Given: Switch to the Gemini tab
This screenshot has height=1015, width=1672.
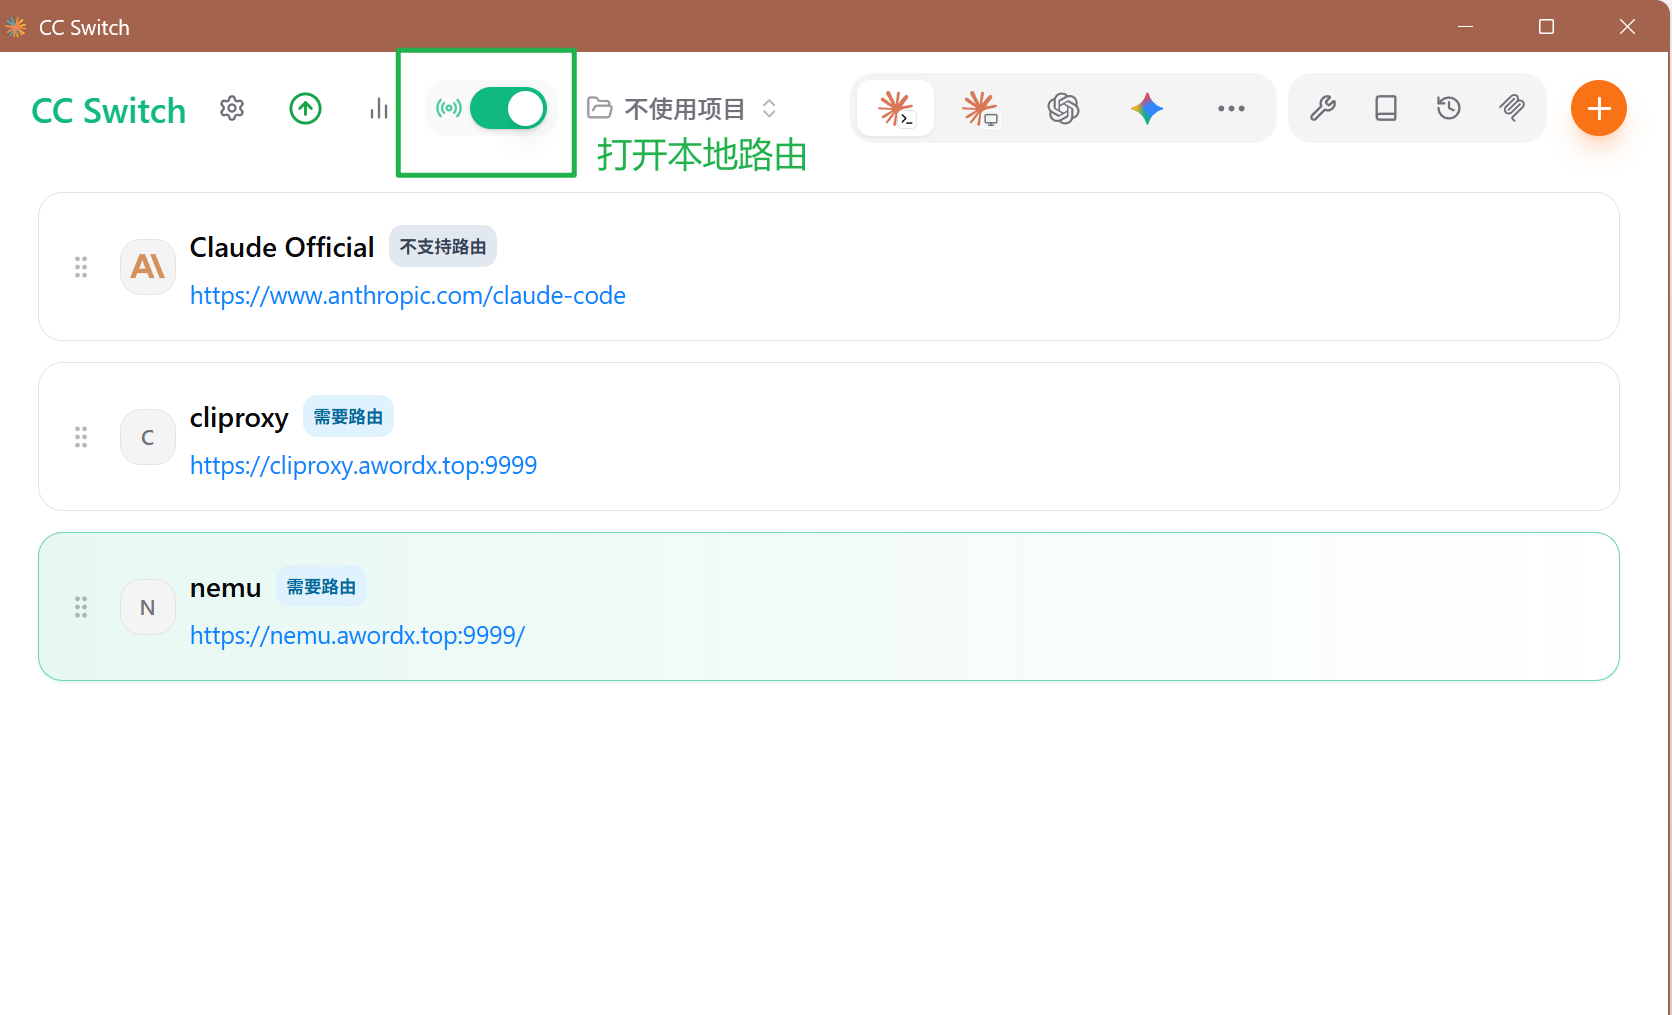Looking at the screenshot, I should point(1147,108).
